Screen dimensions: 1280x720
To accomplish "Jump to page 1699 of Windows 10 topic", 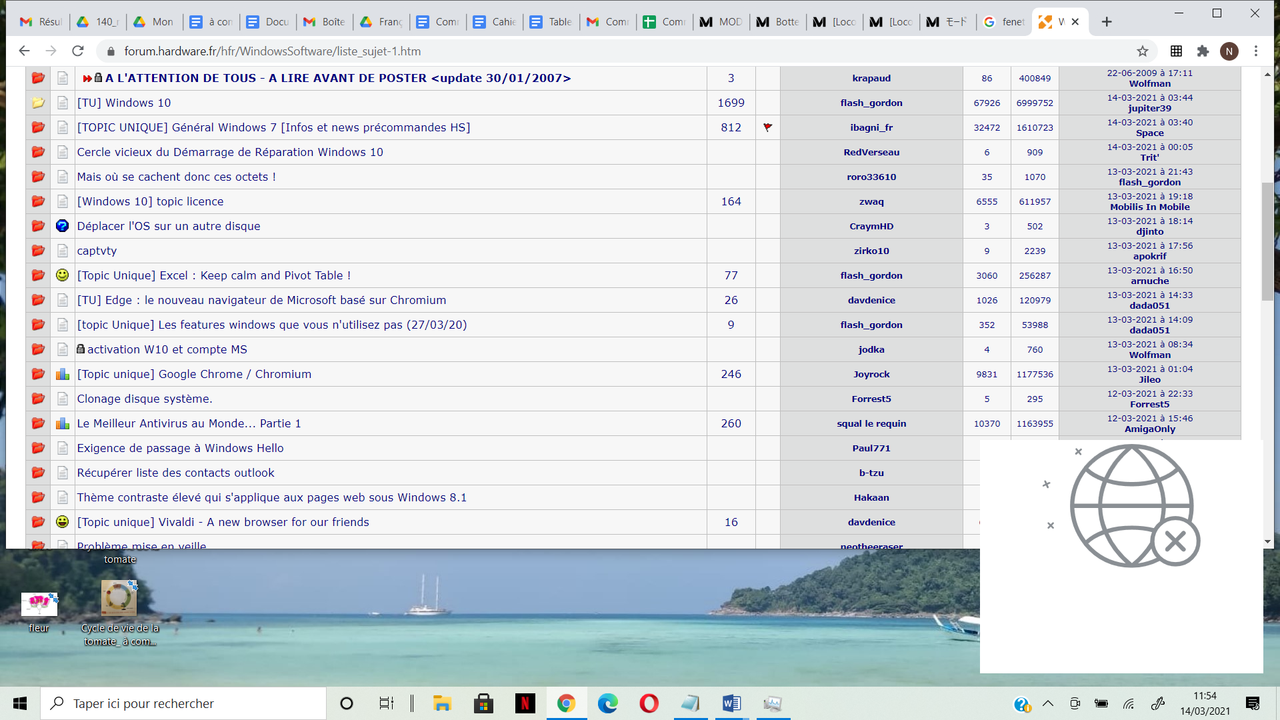I will click(x=731, y=103).
